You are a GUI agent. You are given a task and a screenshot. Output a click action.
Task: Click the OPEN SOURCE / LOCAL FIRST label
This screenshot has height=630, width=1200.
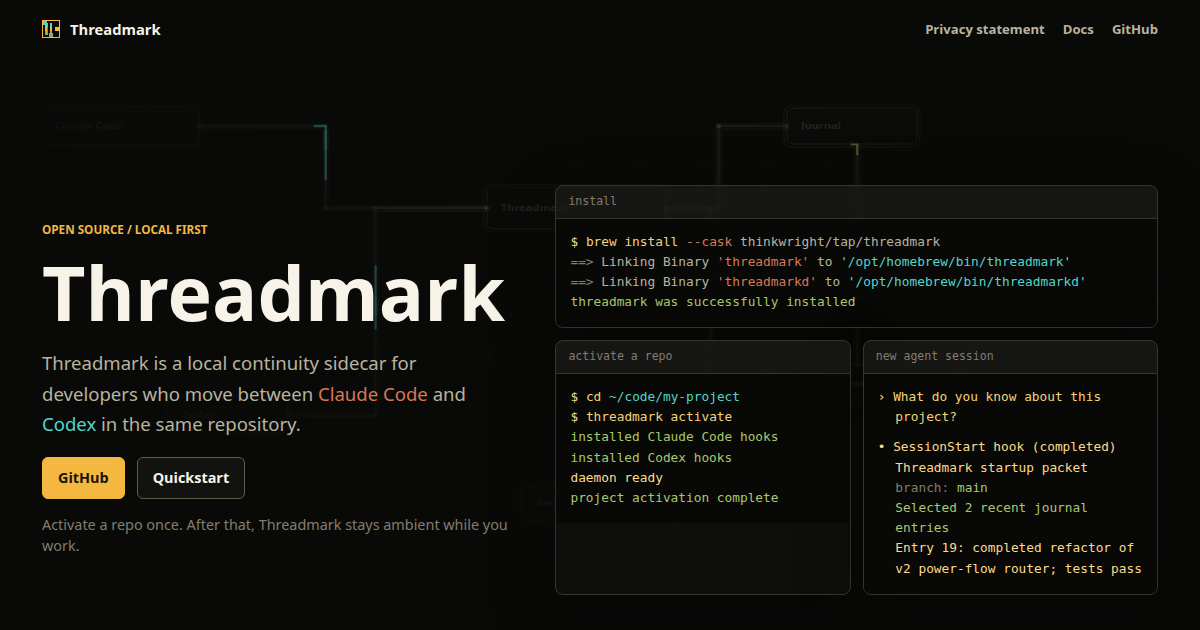click(x=125, y=229)
